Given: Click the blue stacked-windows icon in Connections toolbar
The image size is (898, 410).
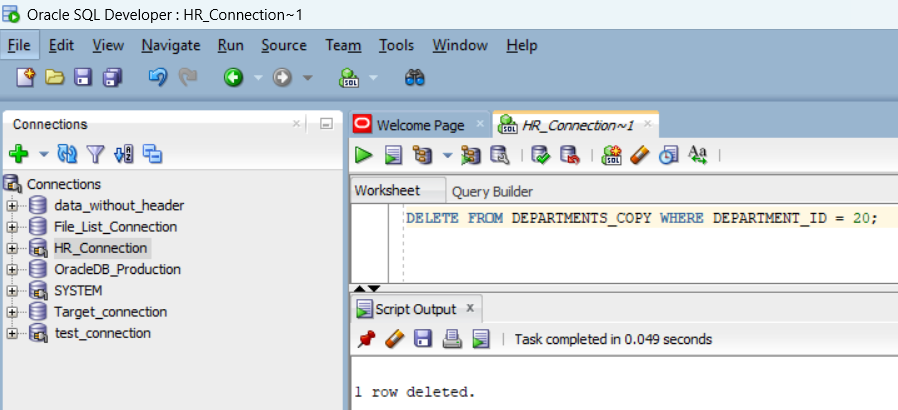Looking at the screenshot, I should (x=152, y=154).
